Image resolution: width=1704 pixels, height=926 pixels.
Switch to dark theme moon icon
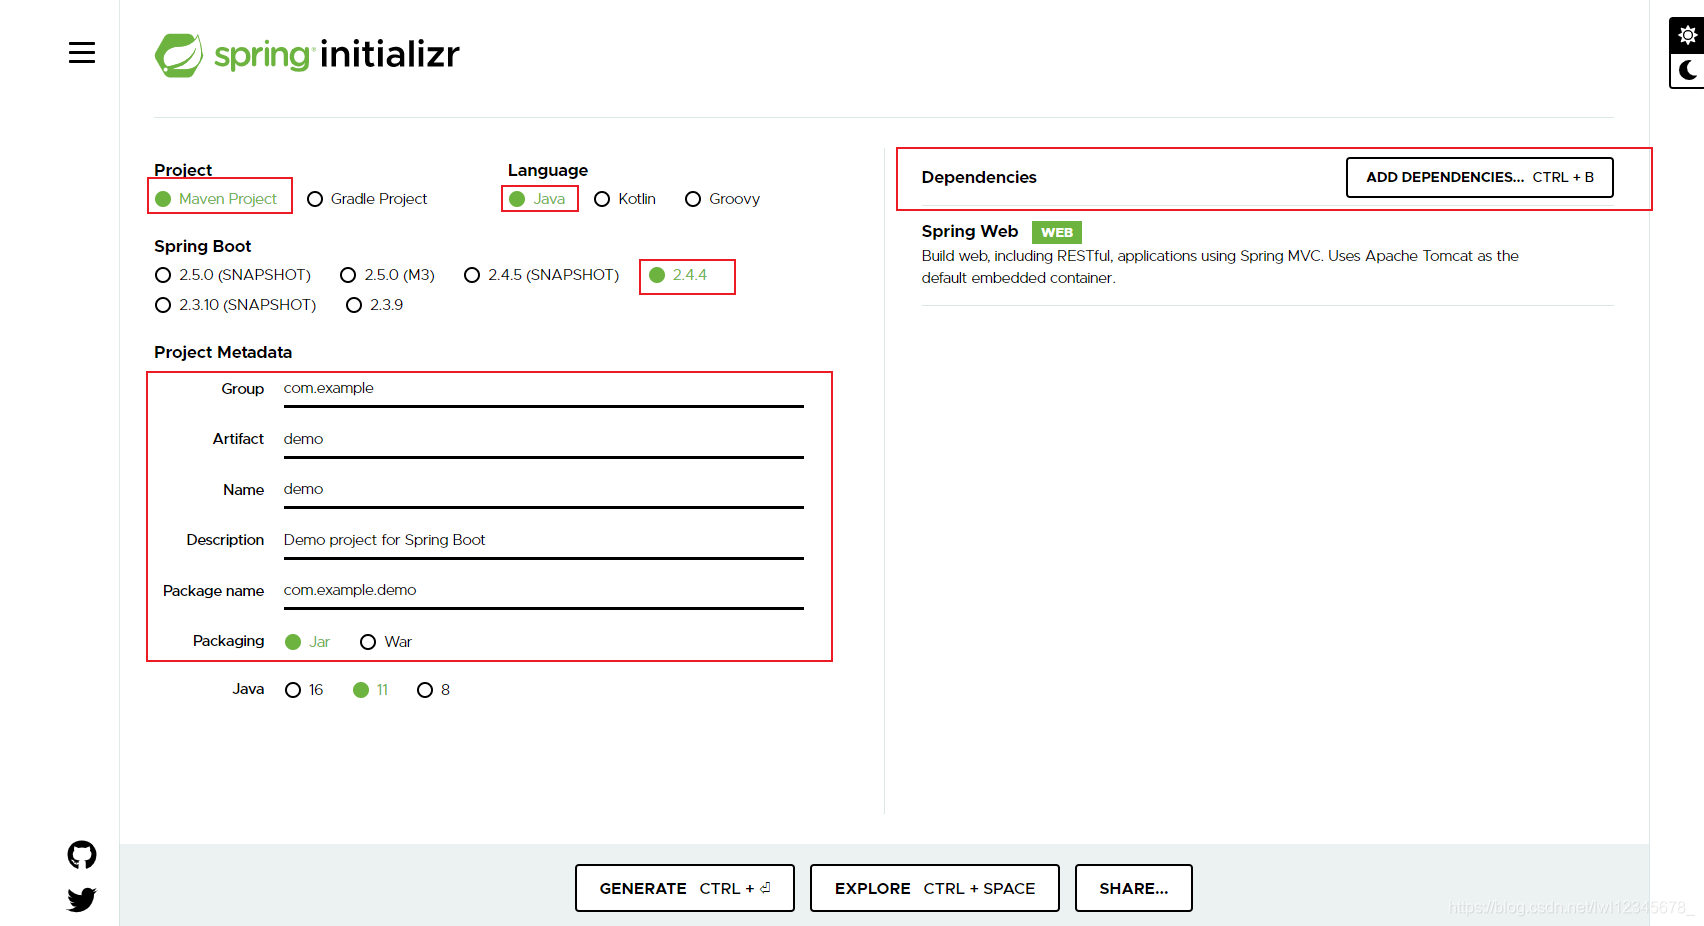tap(1688, 70)
